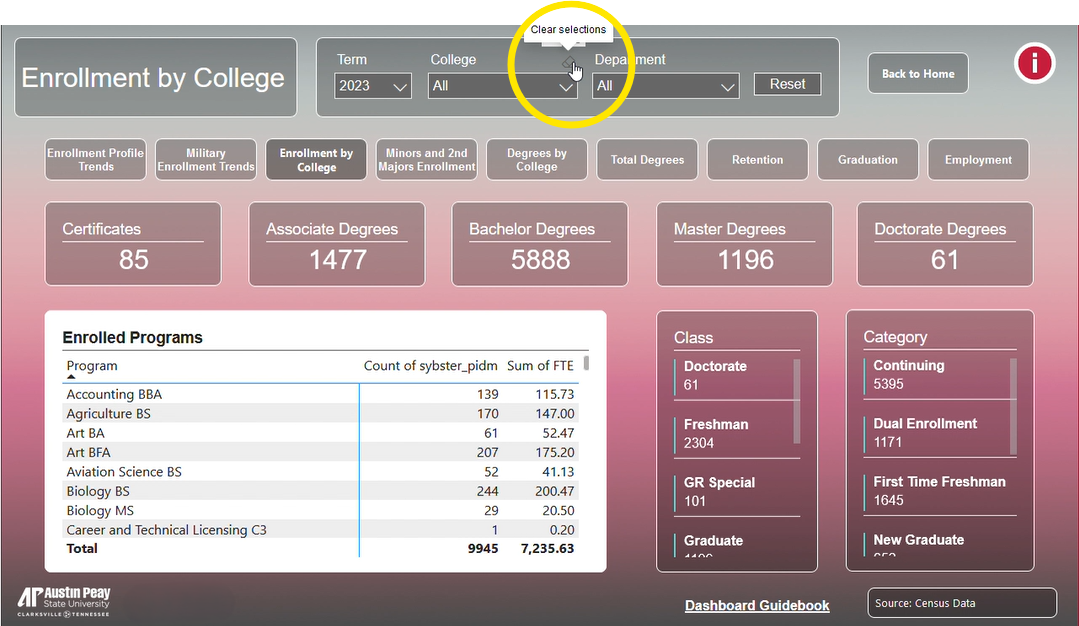The height and width of the screenshot is (626, 1079).
Task: Open the Retention tab
Action: (757, 160)
